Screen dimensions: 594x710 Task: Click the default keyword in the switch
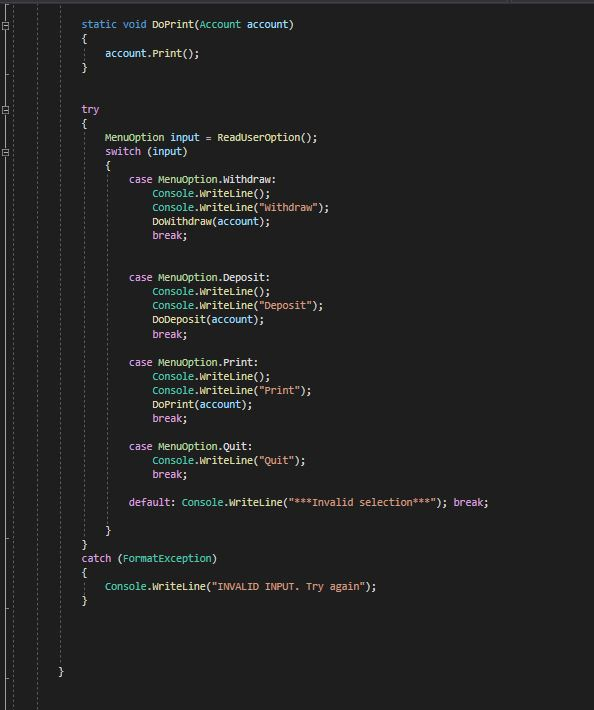[149, 503]
